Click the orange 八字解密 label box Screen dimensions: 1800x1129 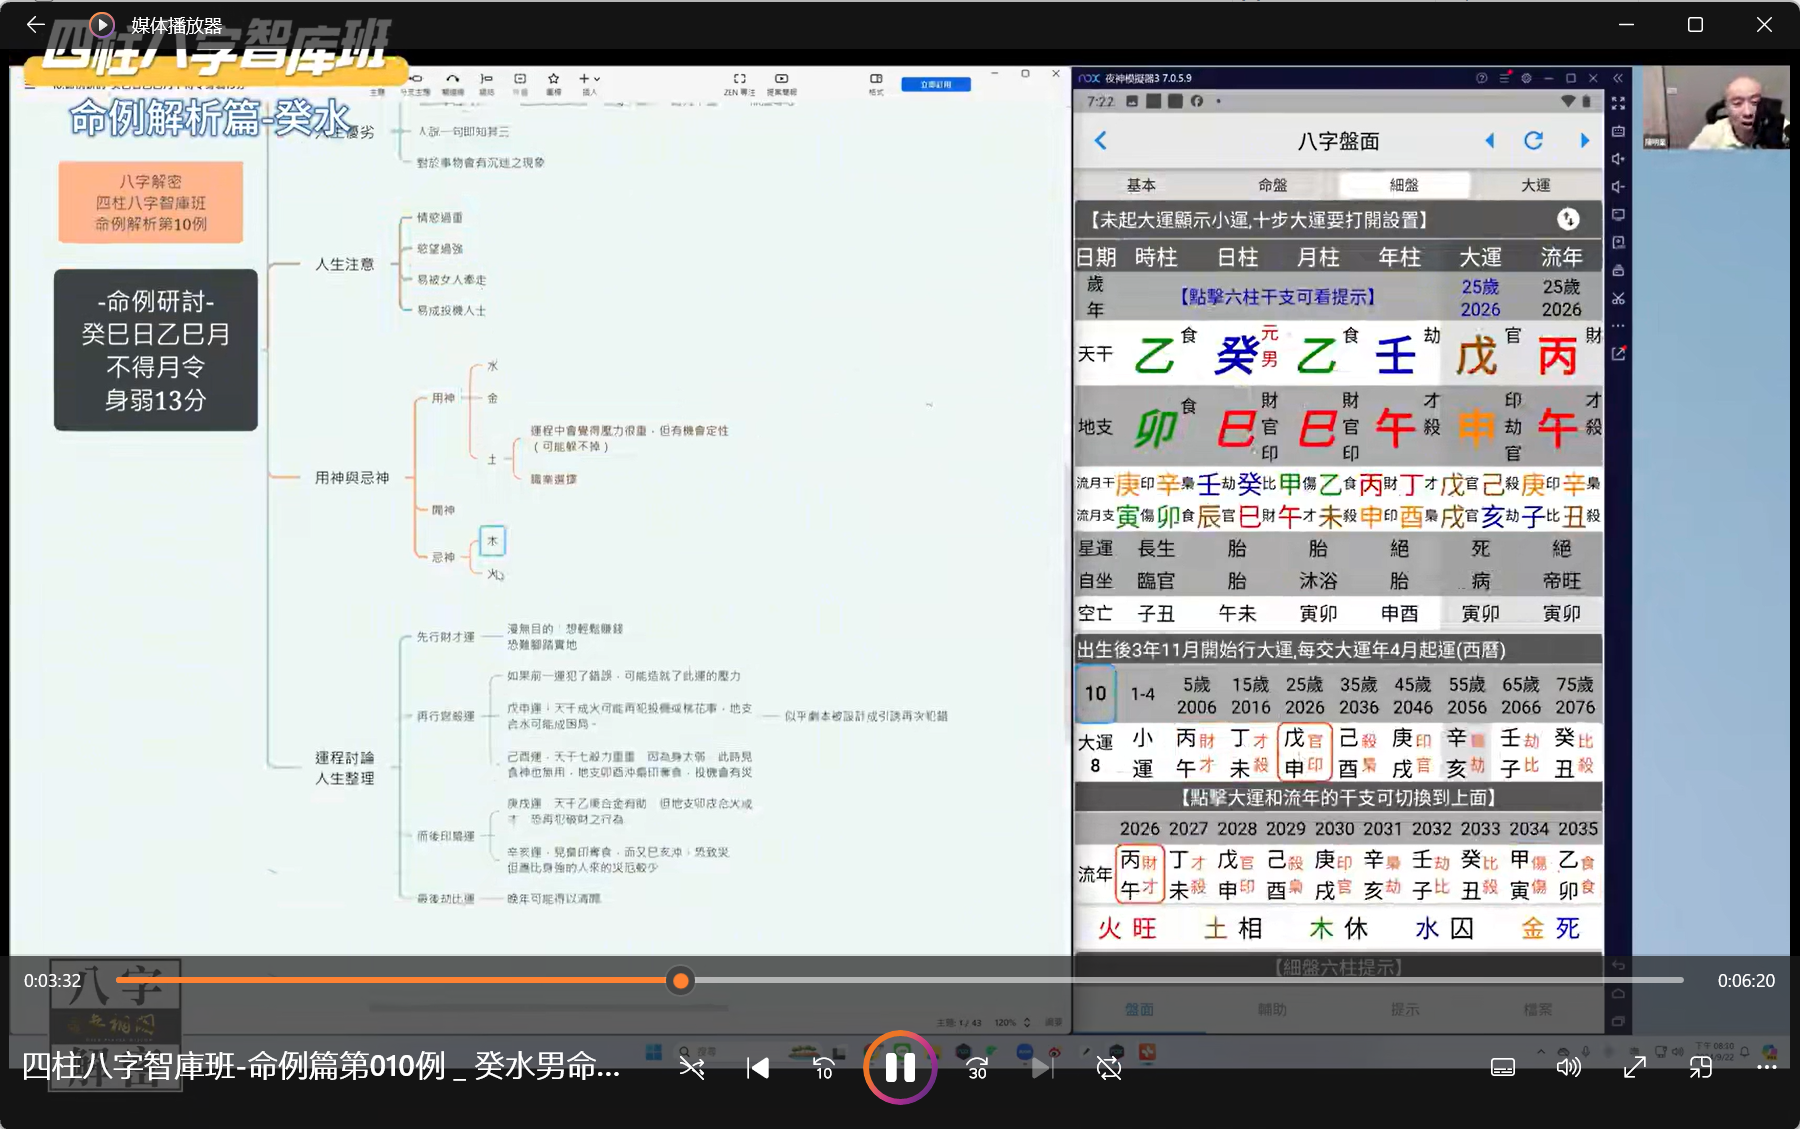(x=151, y=202)
